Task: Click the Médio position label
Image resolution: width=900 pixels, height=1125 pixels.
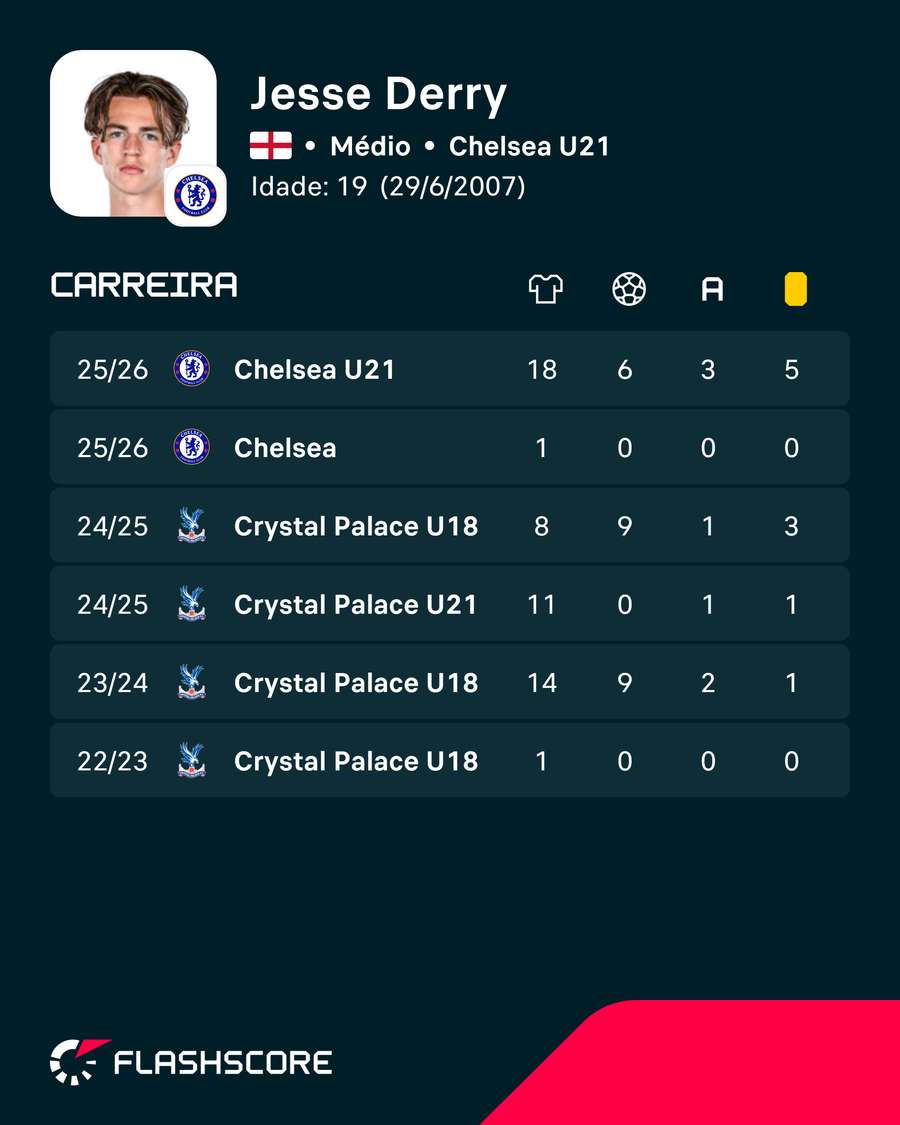Action: point(370,146)
